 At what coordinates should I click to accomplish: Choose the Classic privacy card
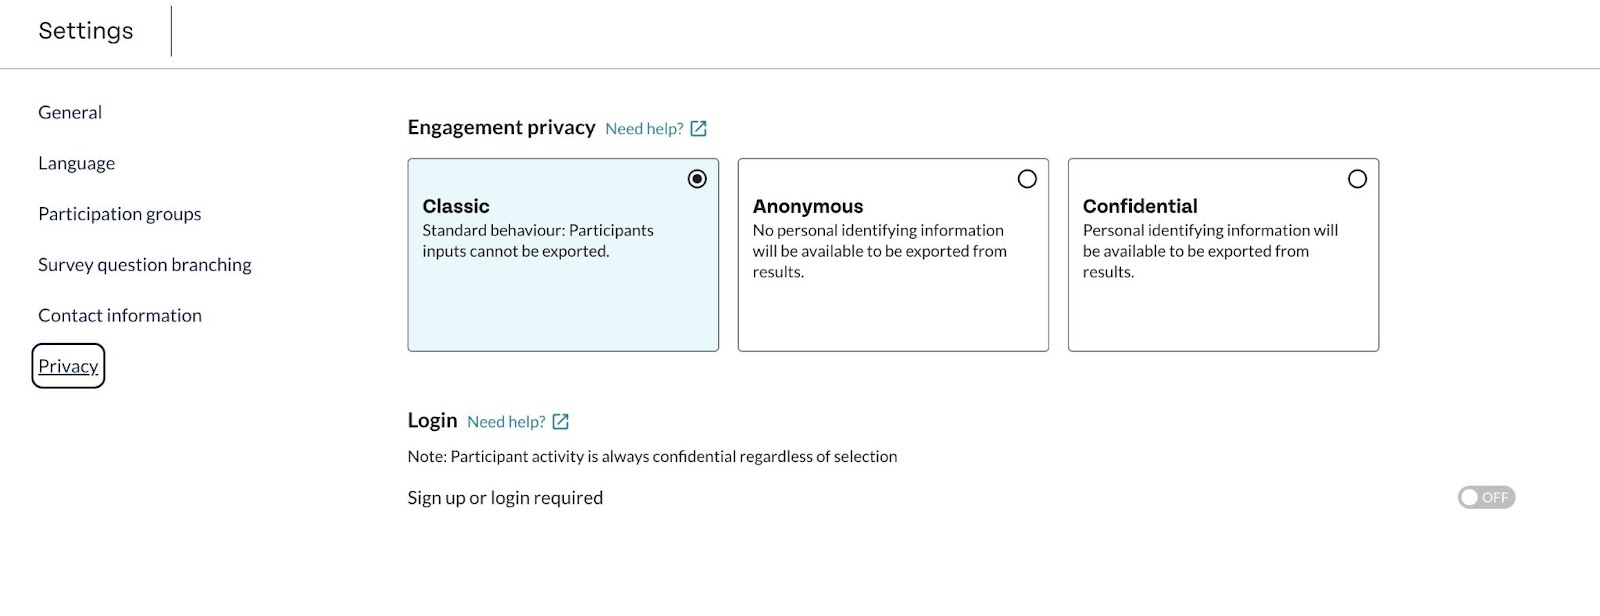click(x=563, y=255)
